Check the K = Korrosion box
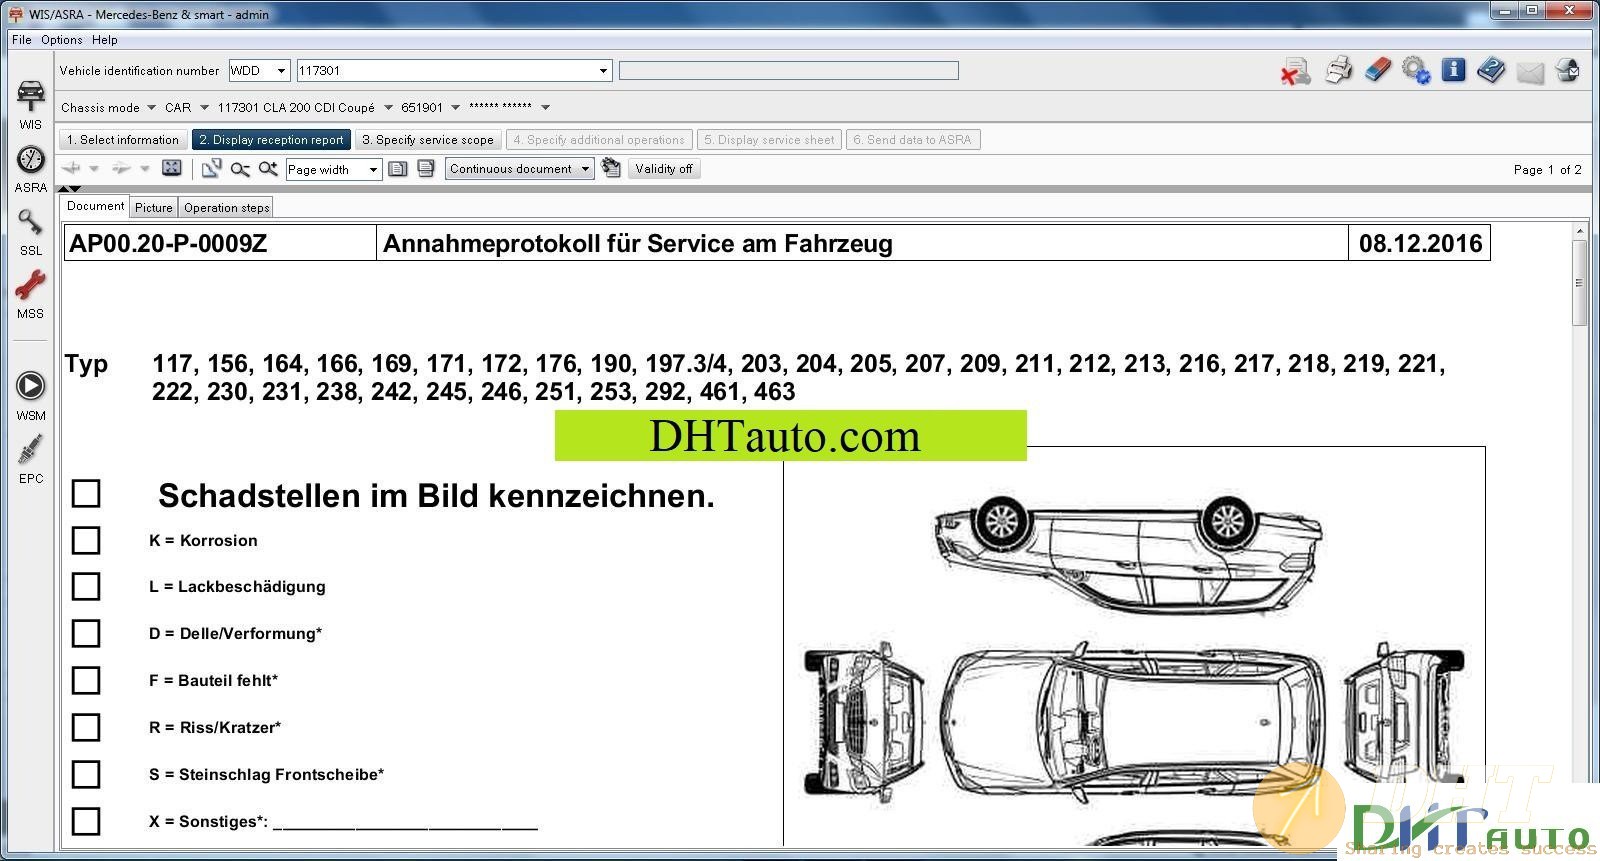 86,540
